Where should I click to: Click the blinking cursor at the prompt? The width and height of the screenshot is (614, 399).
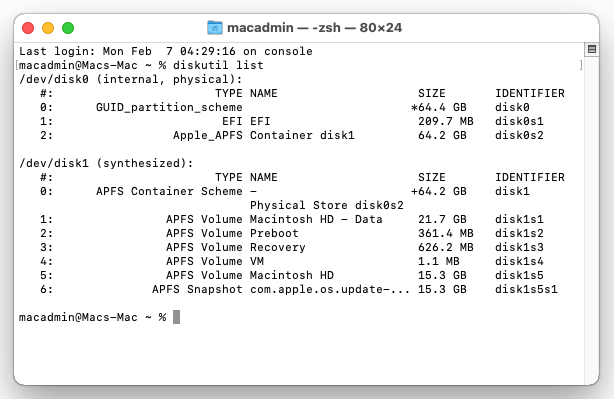click(177, 317)
